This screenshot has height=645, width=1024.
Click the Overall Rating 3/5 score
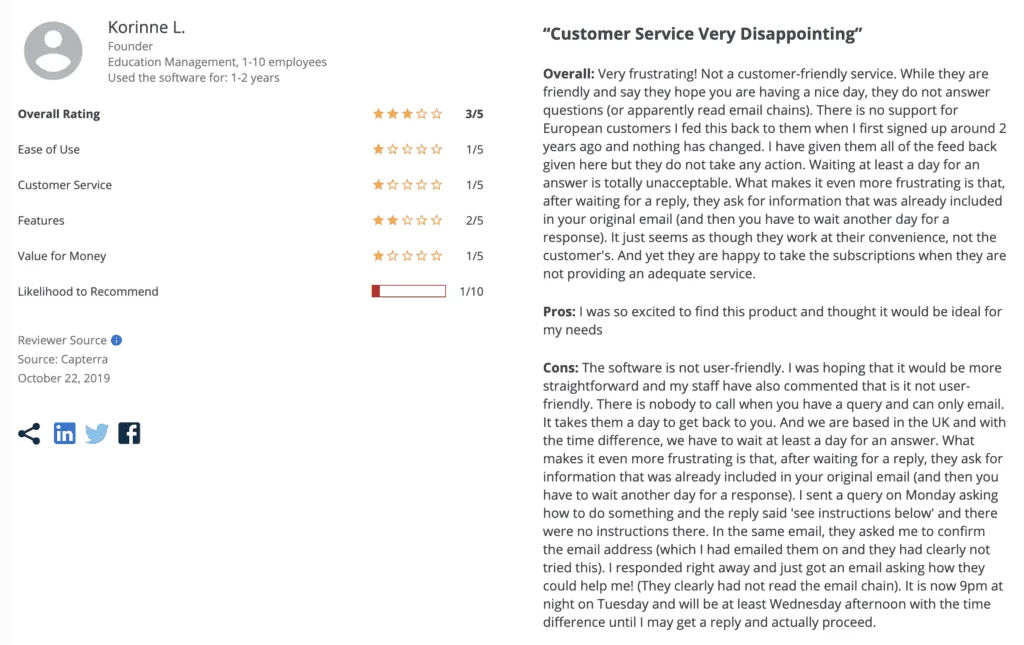point(474,114)
